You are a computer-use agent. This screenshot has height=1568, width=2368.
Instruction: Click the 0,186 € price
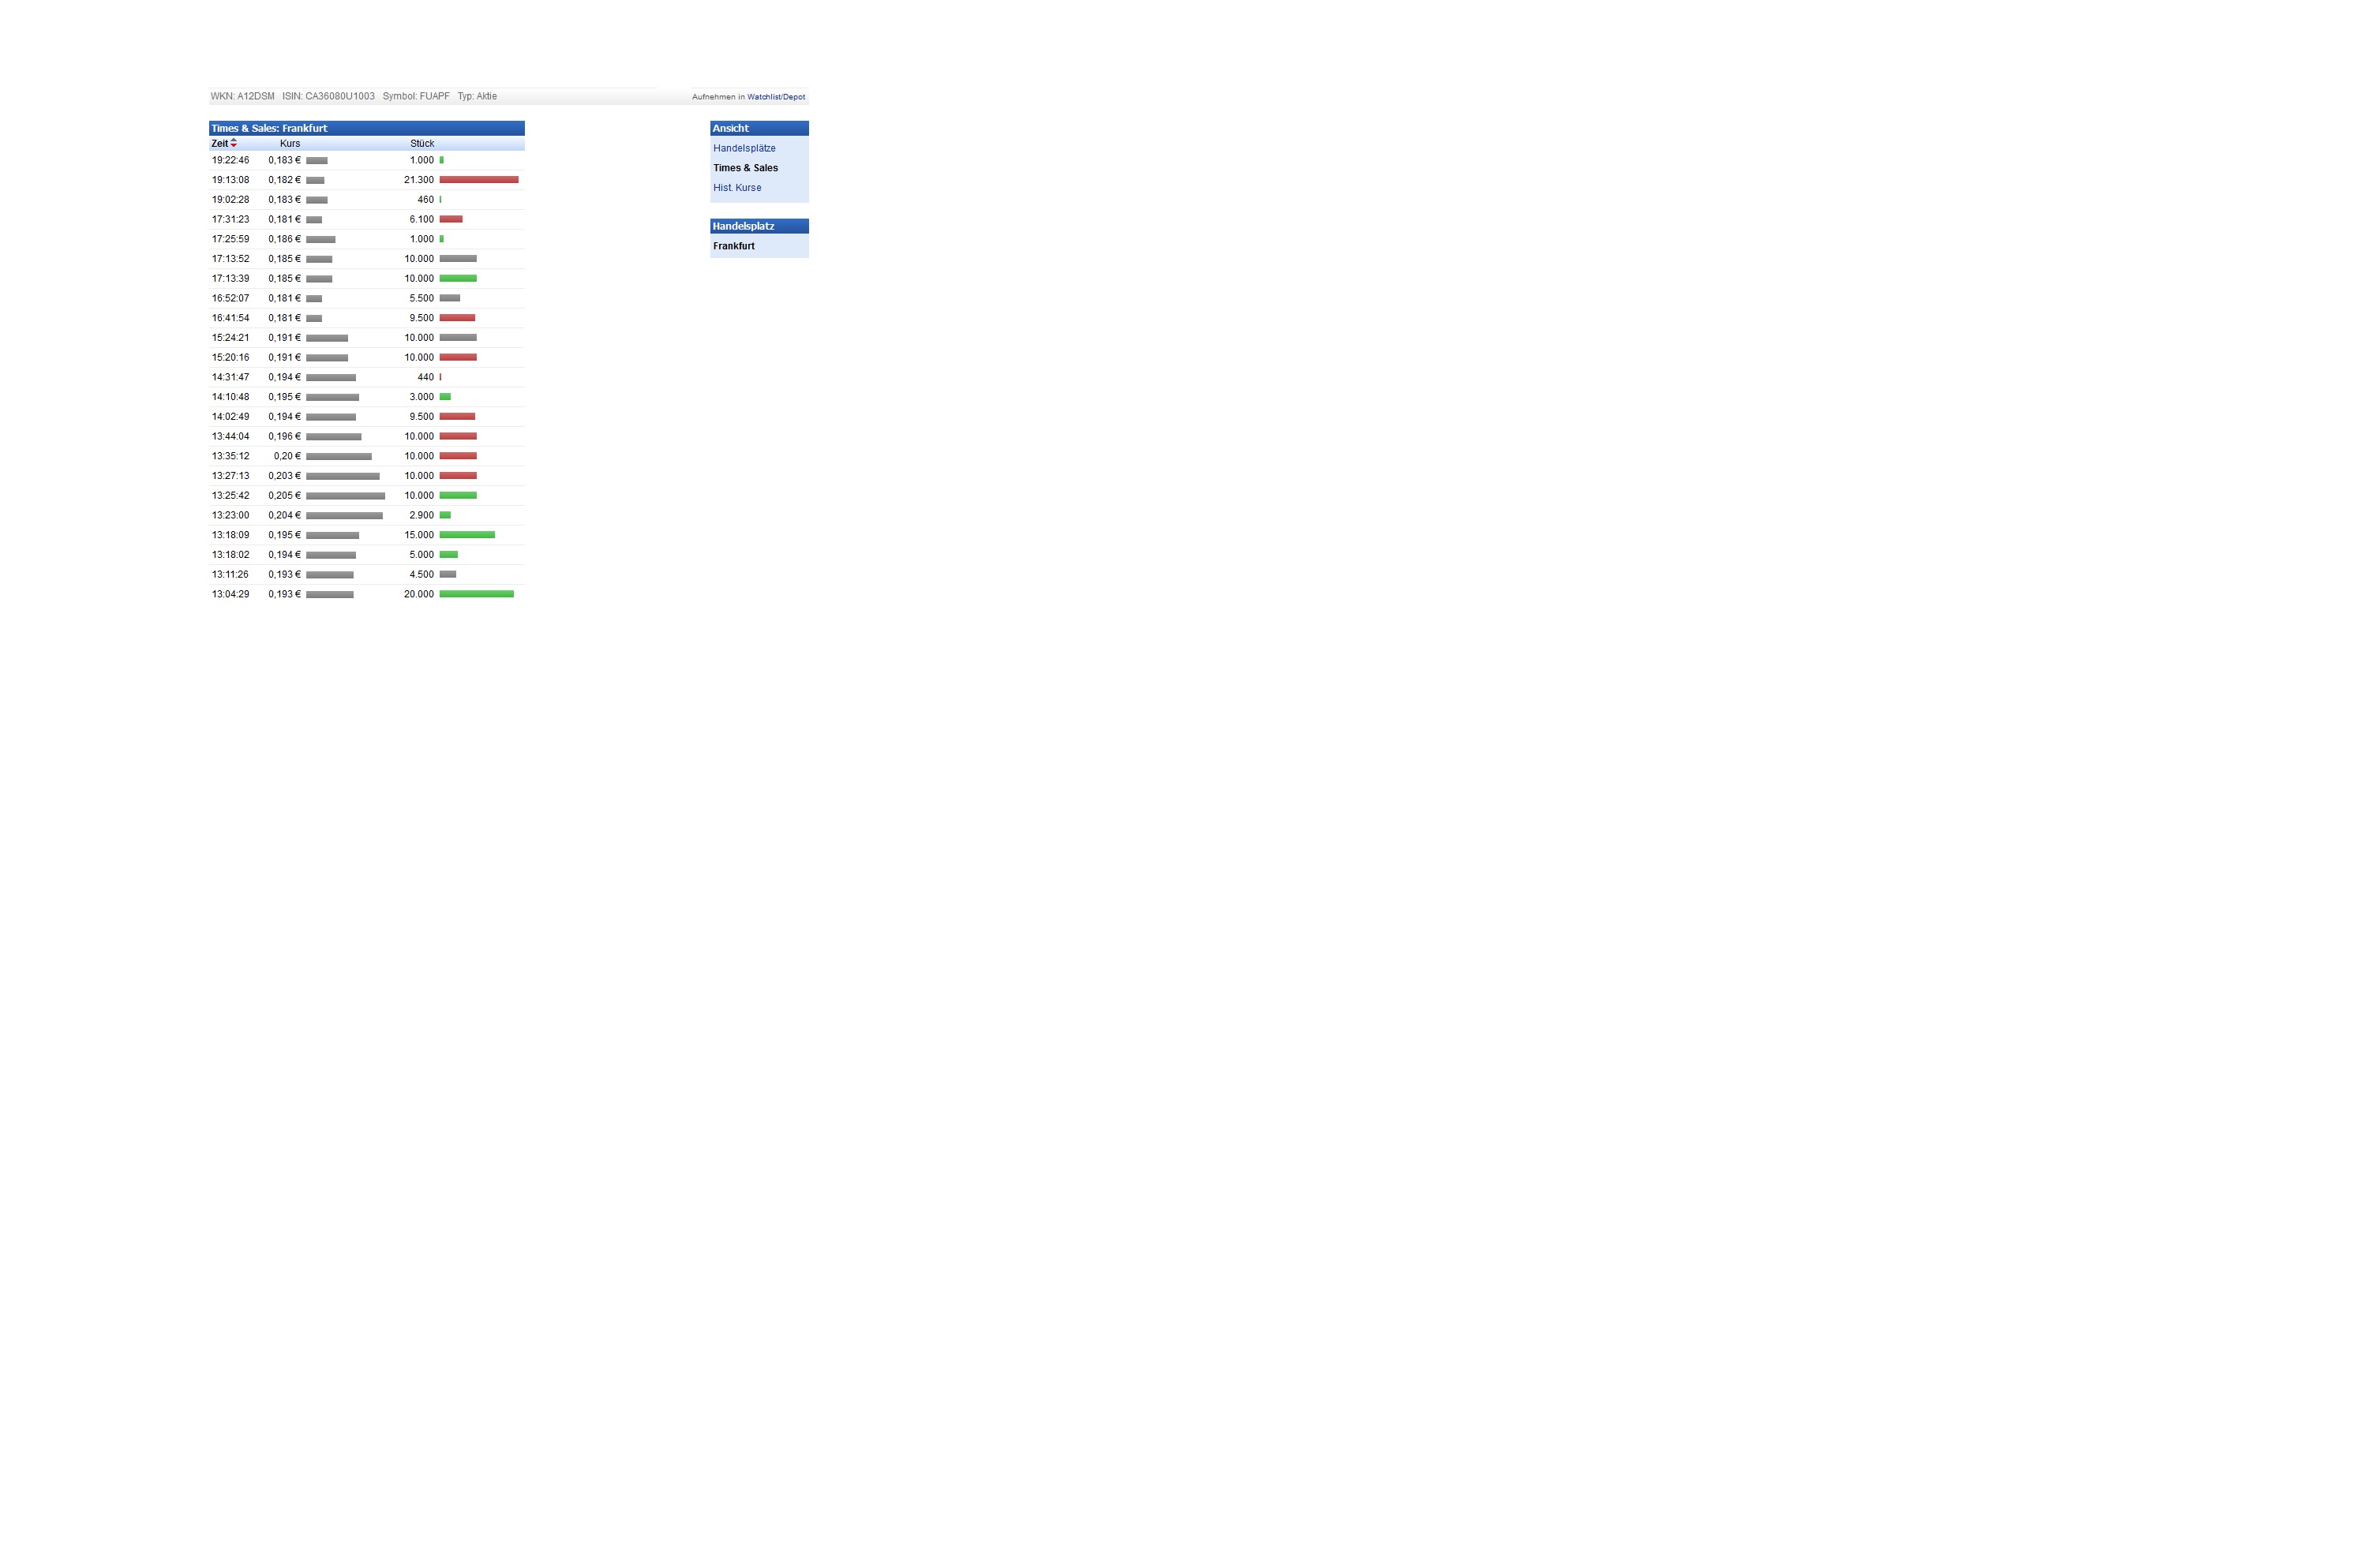click(284, 239)
